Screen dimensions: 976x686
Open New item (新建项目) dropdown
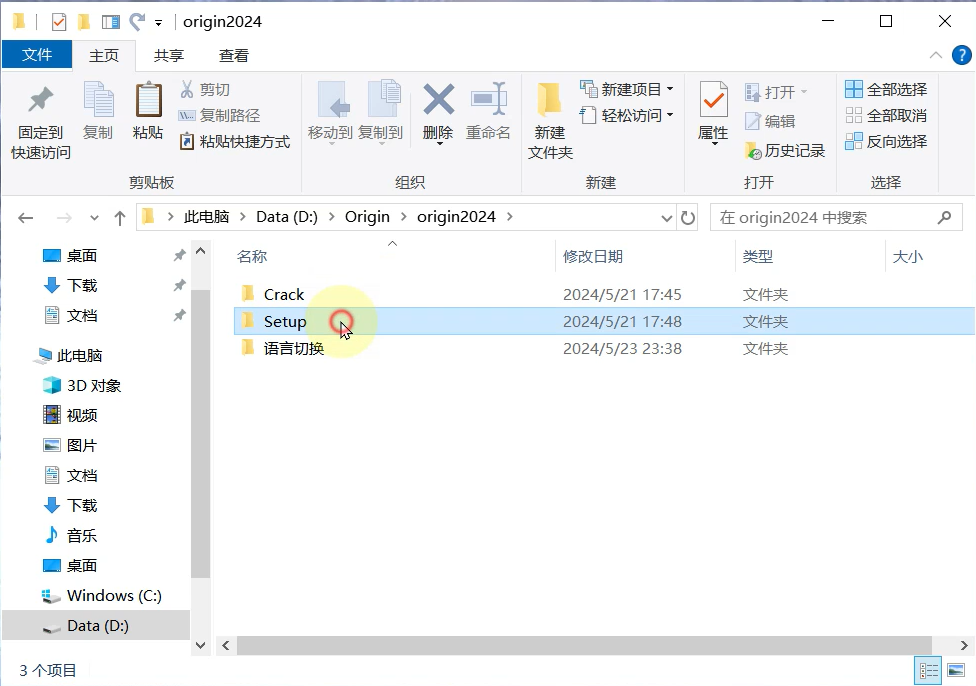[626, 90]
